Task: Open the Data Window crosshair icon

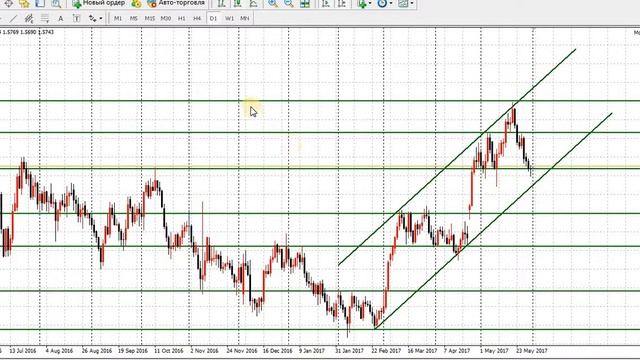Action: [x=8, y=3]
